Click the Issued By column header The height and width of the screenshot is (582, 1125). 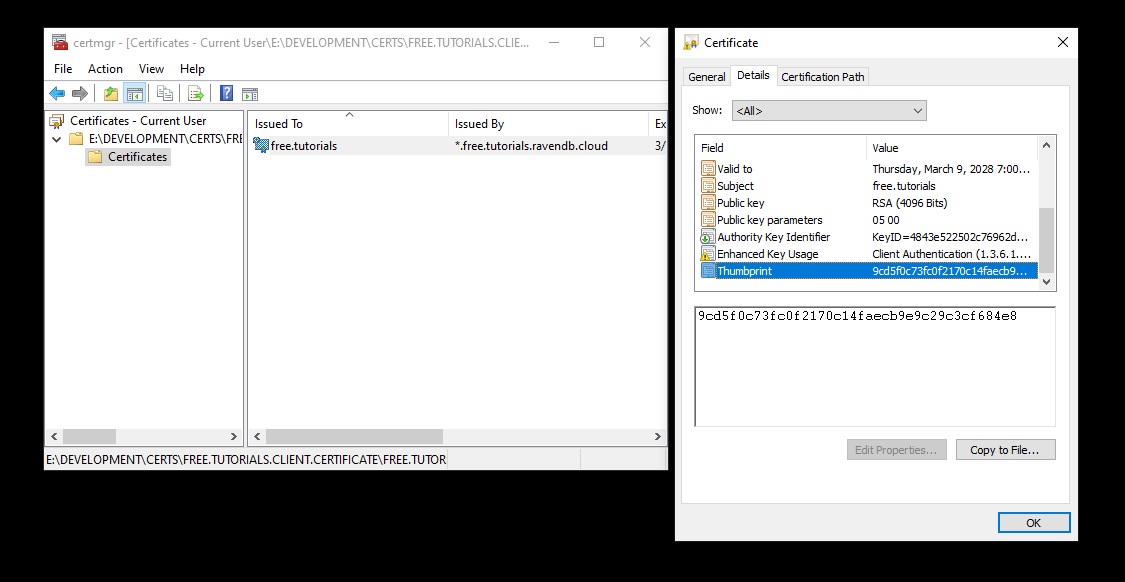click(548, 123)
